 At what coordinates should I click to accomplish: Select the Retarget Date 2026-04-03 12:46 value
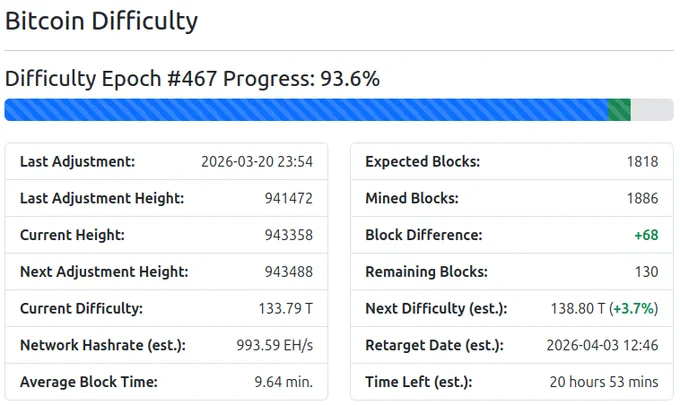tap(602, 345)
